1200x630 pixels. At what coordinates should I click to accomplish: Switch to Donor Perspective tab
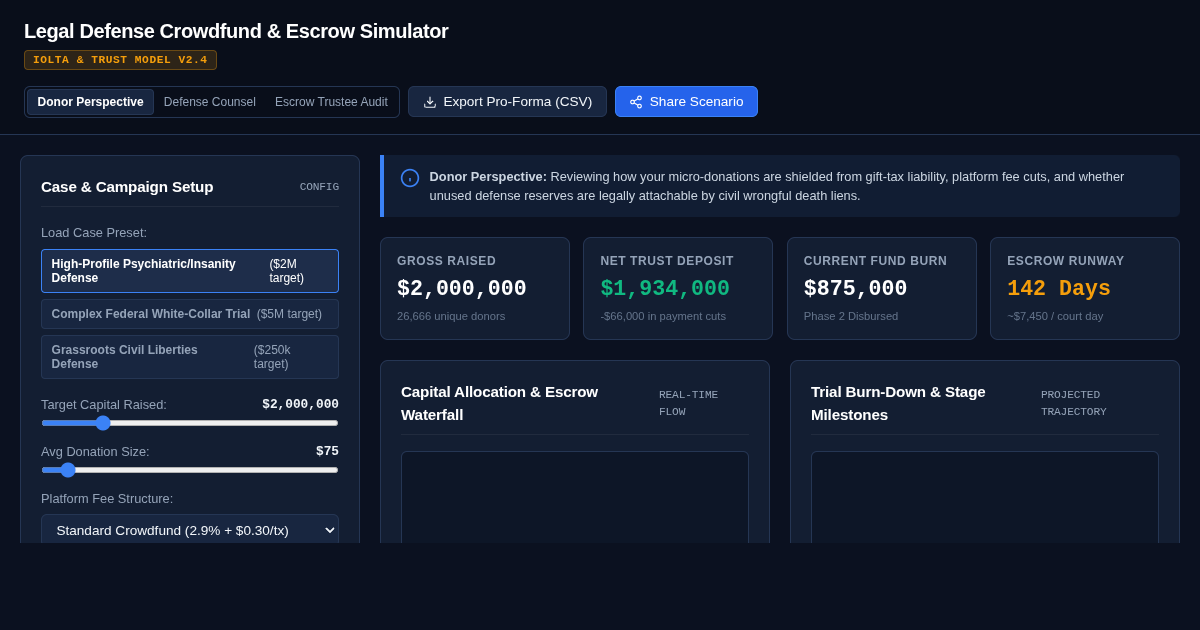click(x=90, y=102)
